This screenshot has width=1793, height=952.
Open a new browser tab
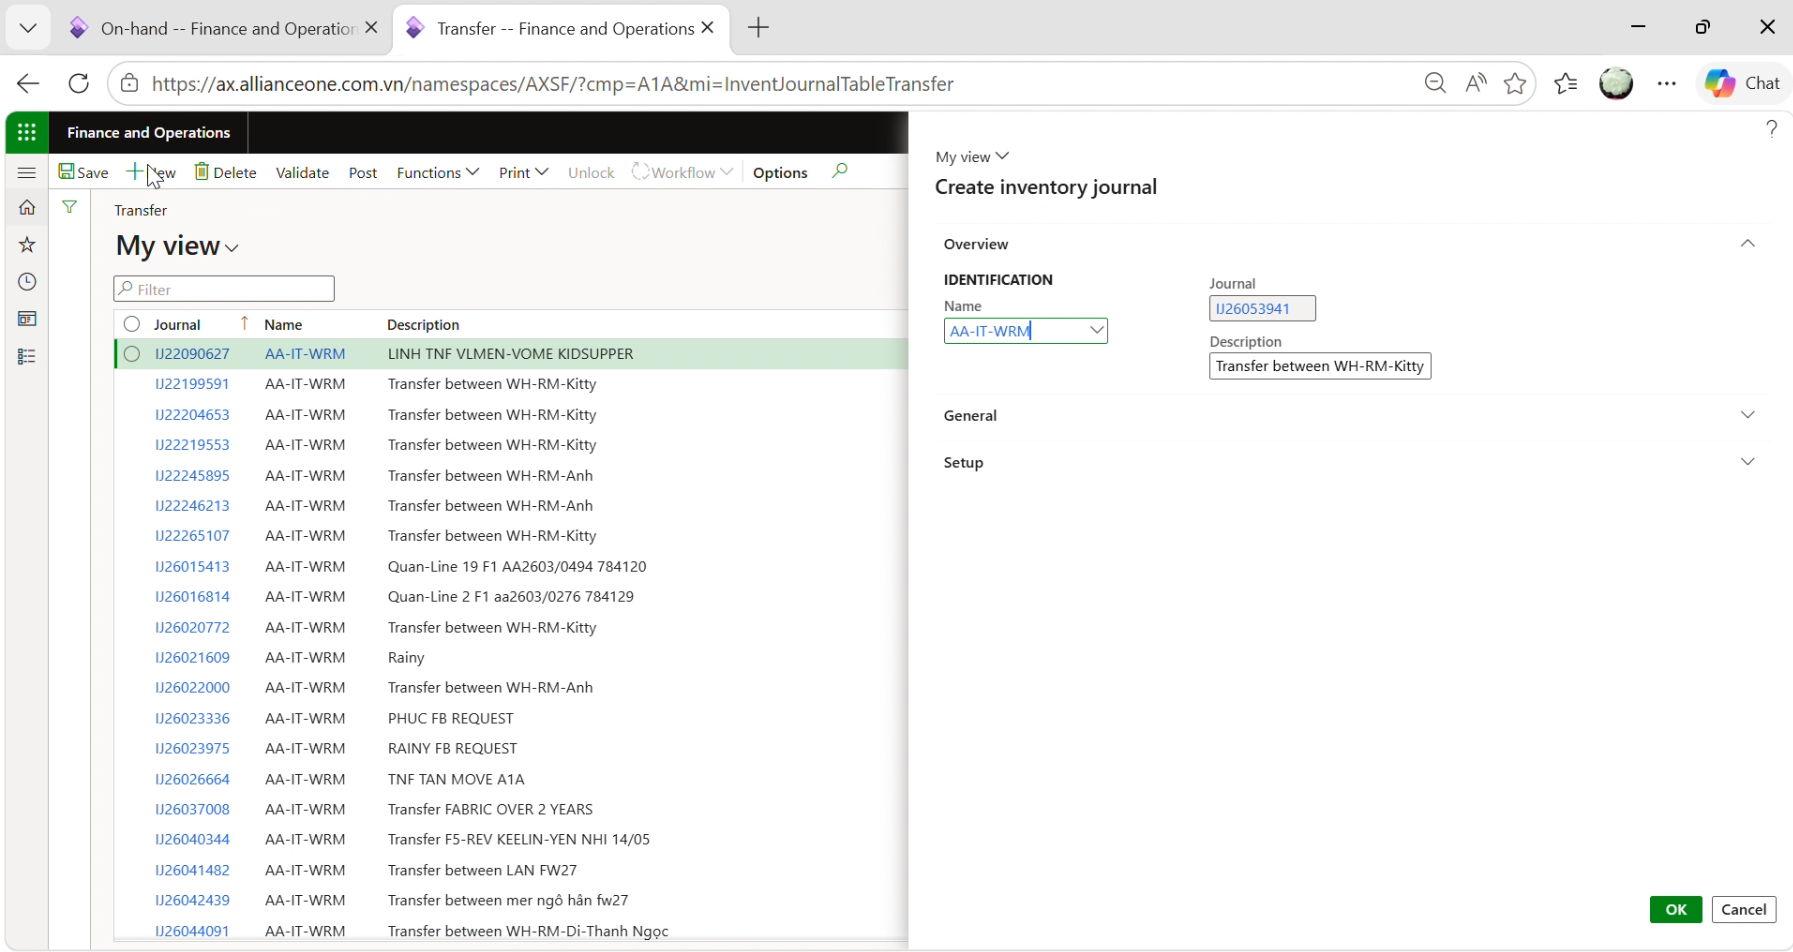(759, 28)
